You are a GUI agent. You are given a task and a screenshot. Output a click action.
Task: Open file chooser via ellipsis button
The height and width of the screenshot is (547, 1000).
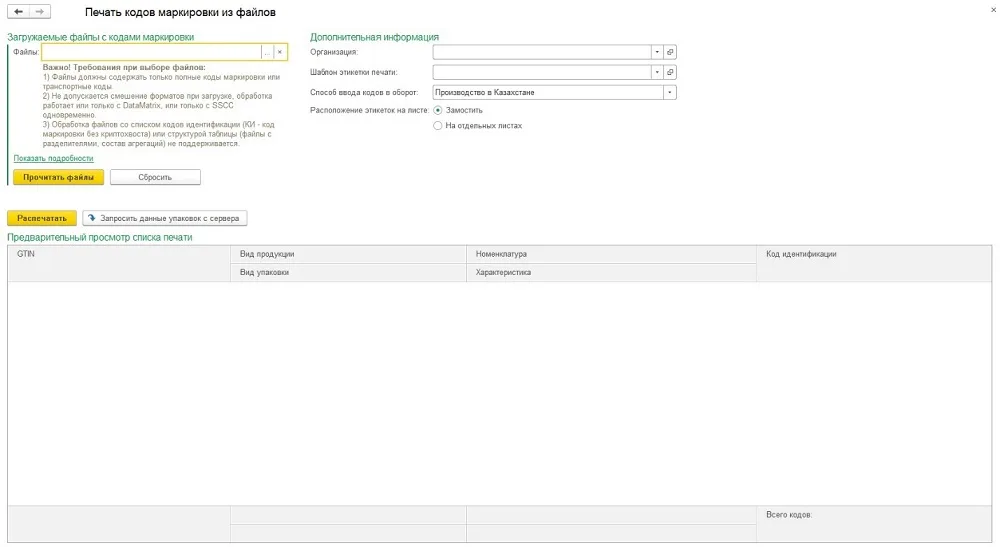(267, 52)
